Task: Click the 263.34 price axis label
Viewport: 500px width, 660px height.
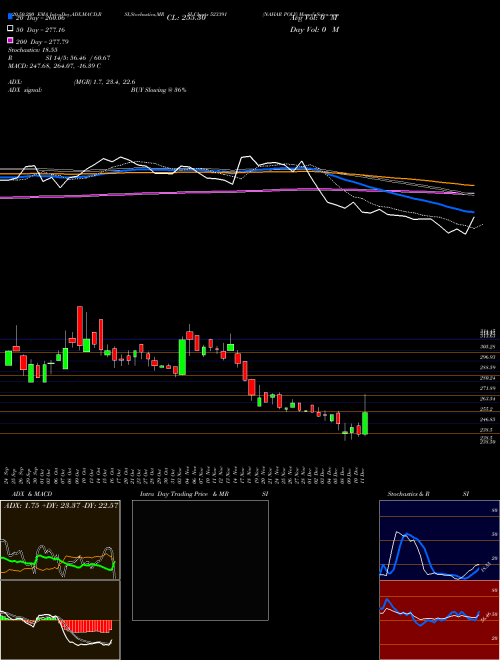Action: (x=487, y=399)
